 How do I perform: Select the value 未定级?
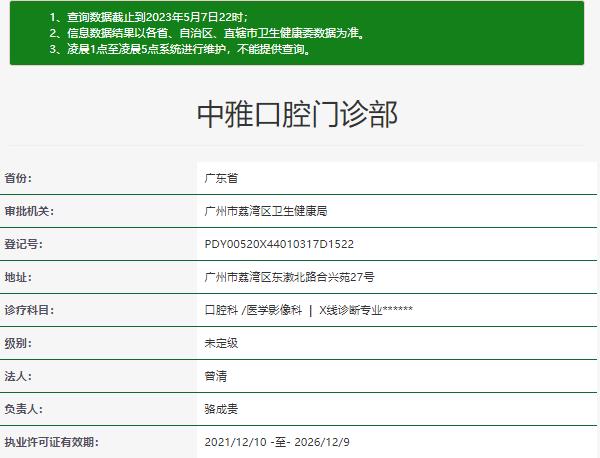(x=221, y=343)
